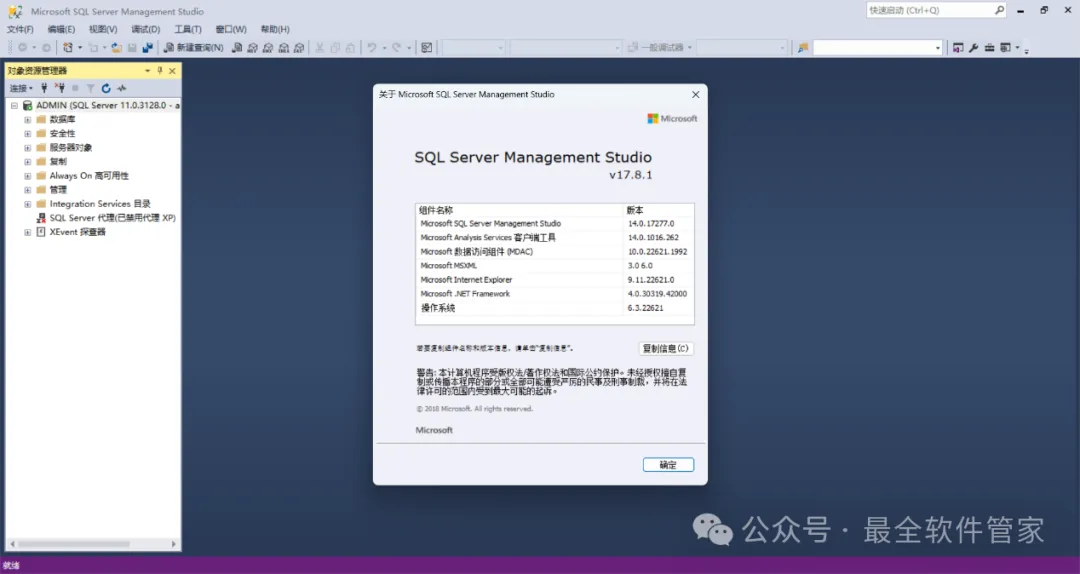
Task: Open the 文件(F) menu
Action: (20, 29)
